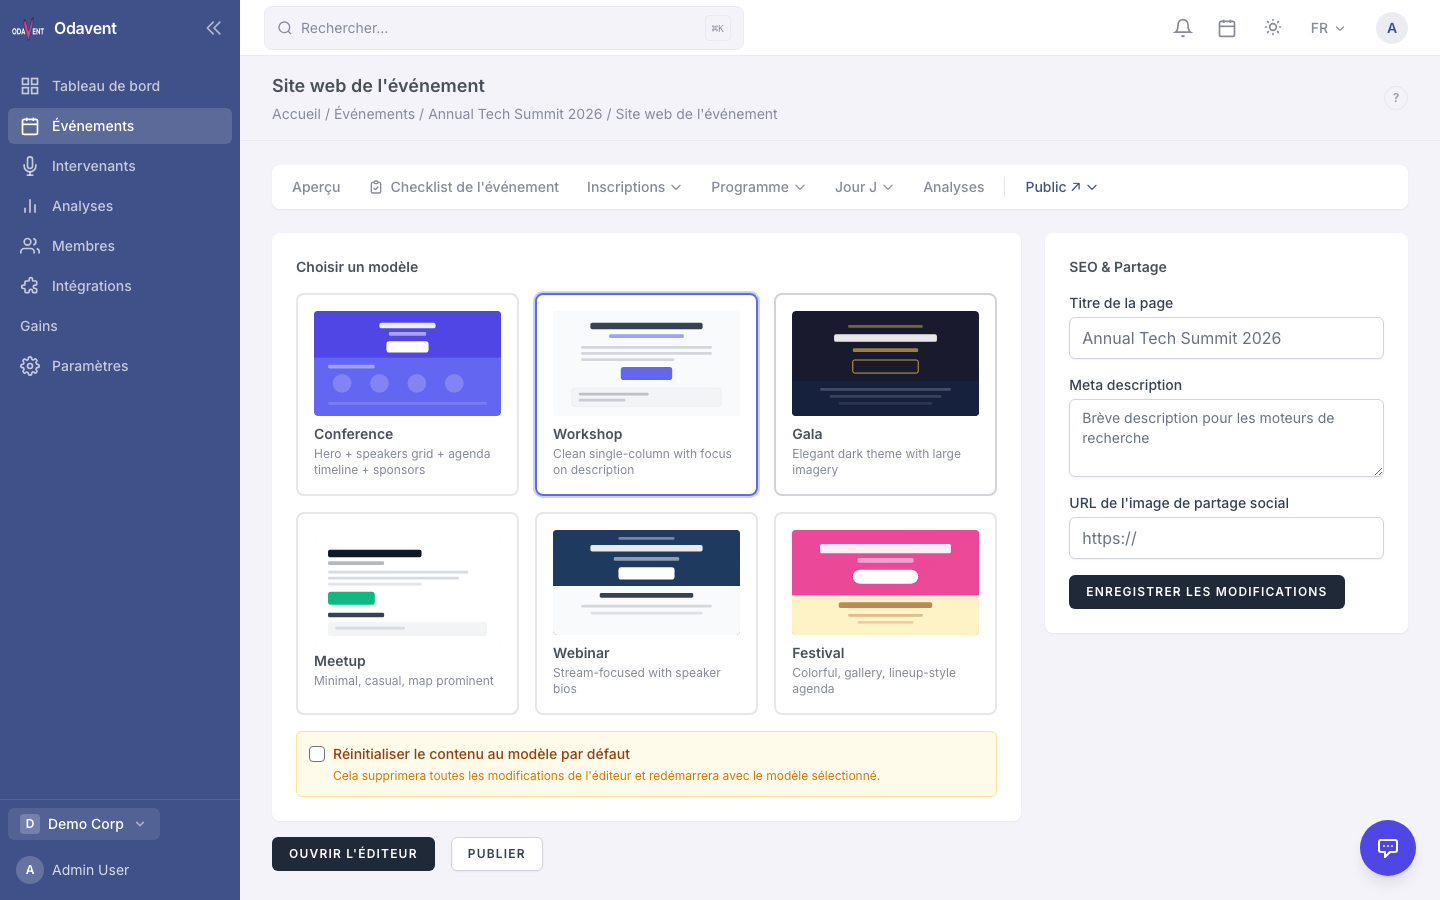
Task: Focus the Rechercher search field
Action: pos(504,28)
